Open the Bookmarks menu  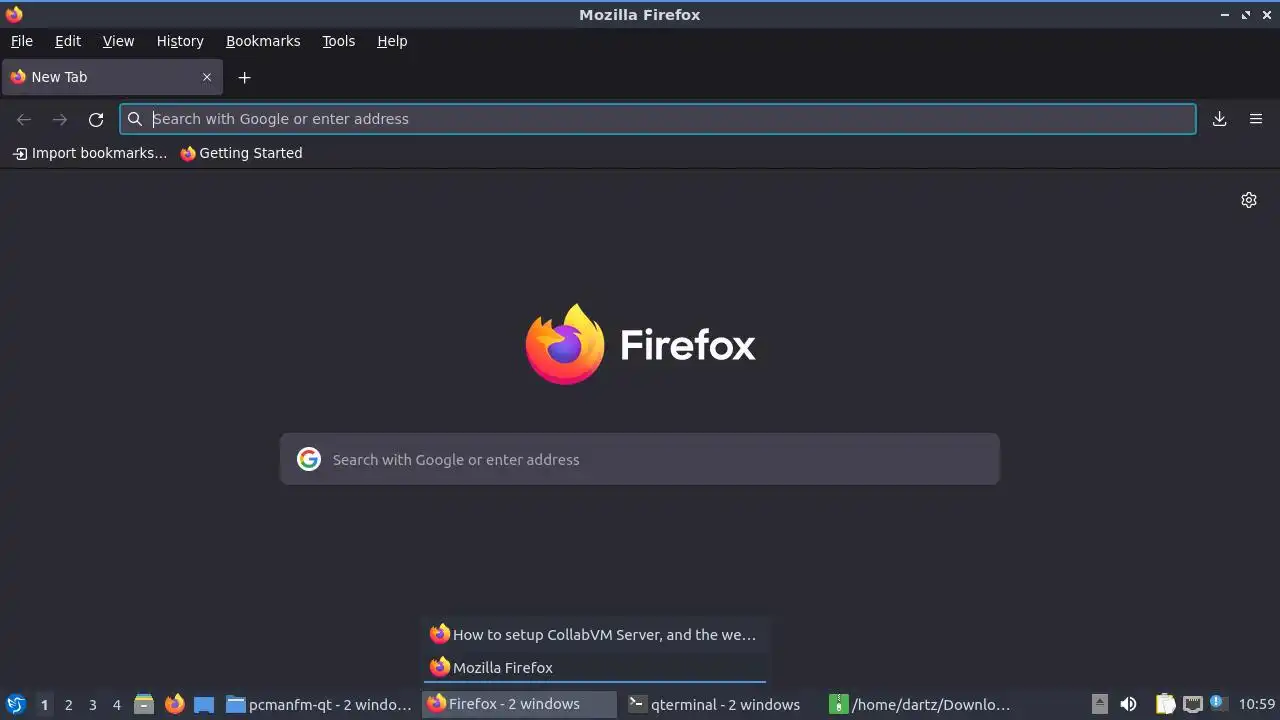[x=263, y=41]
